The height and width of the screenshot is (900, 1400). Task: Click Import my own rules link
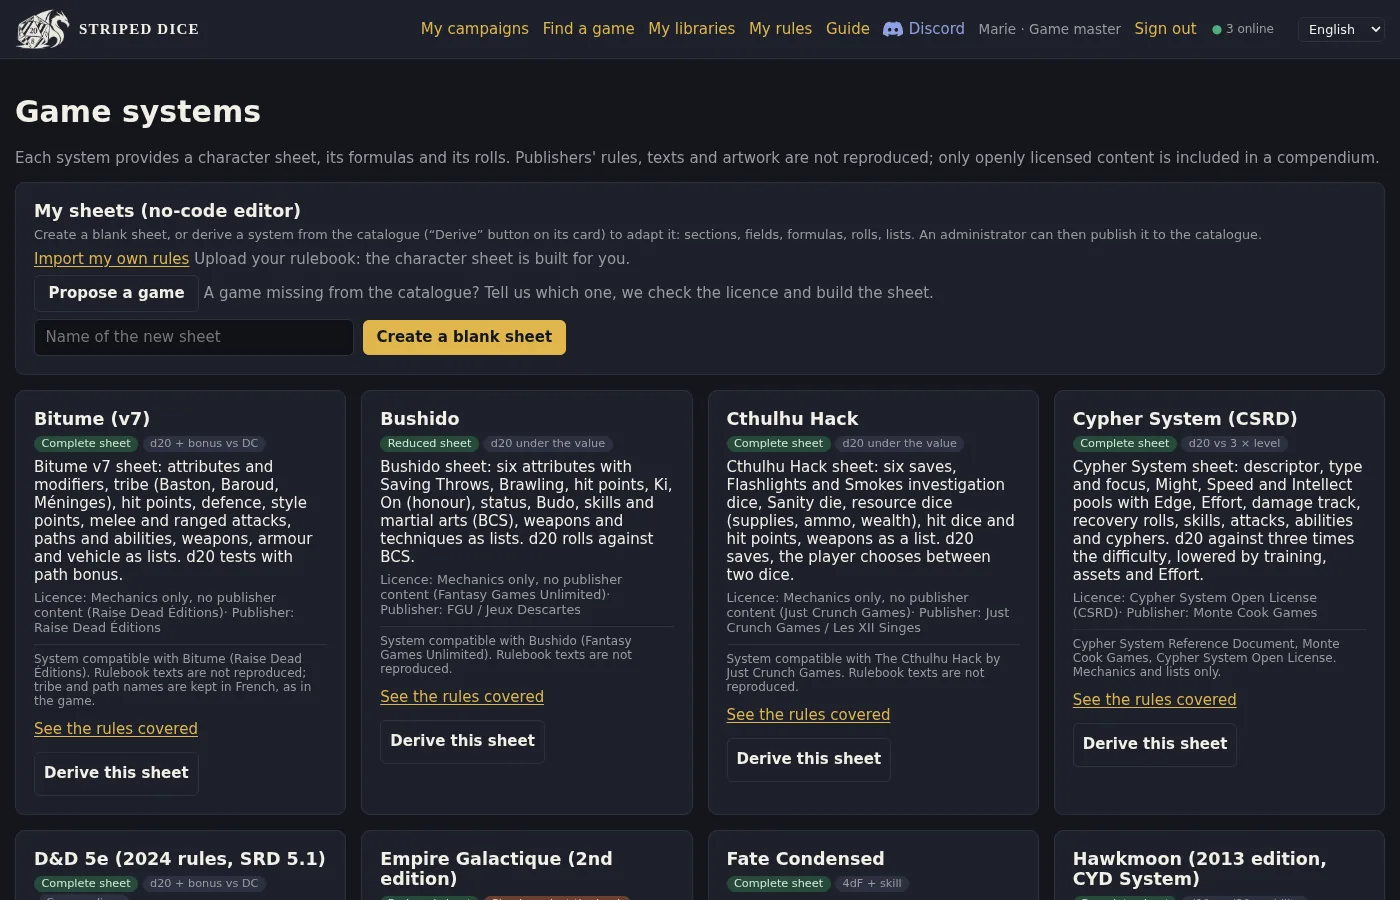(111, 258)
